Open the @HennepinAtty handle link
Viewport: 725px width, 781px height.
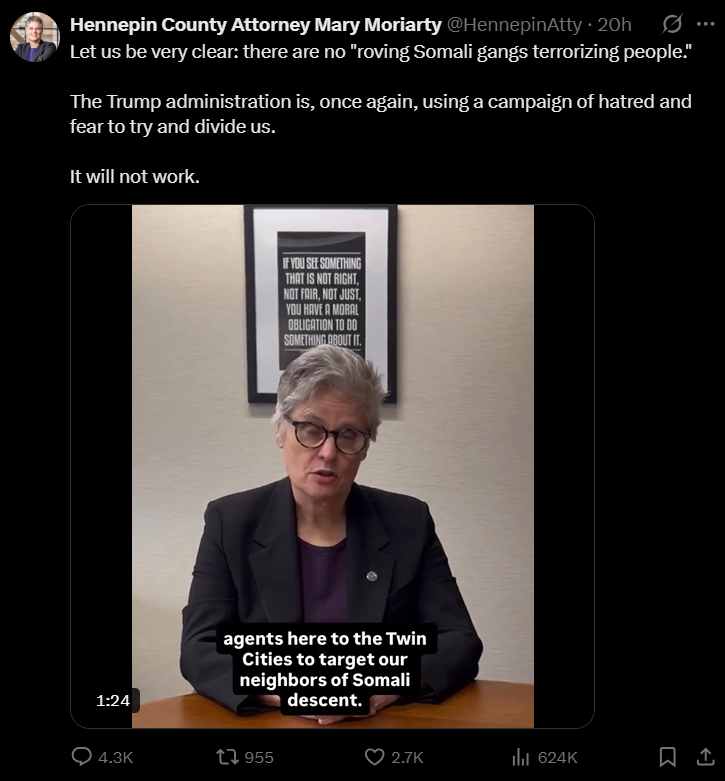pyautogui.click(x=514, y=24)
